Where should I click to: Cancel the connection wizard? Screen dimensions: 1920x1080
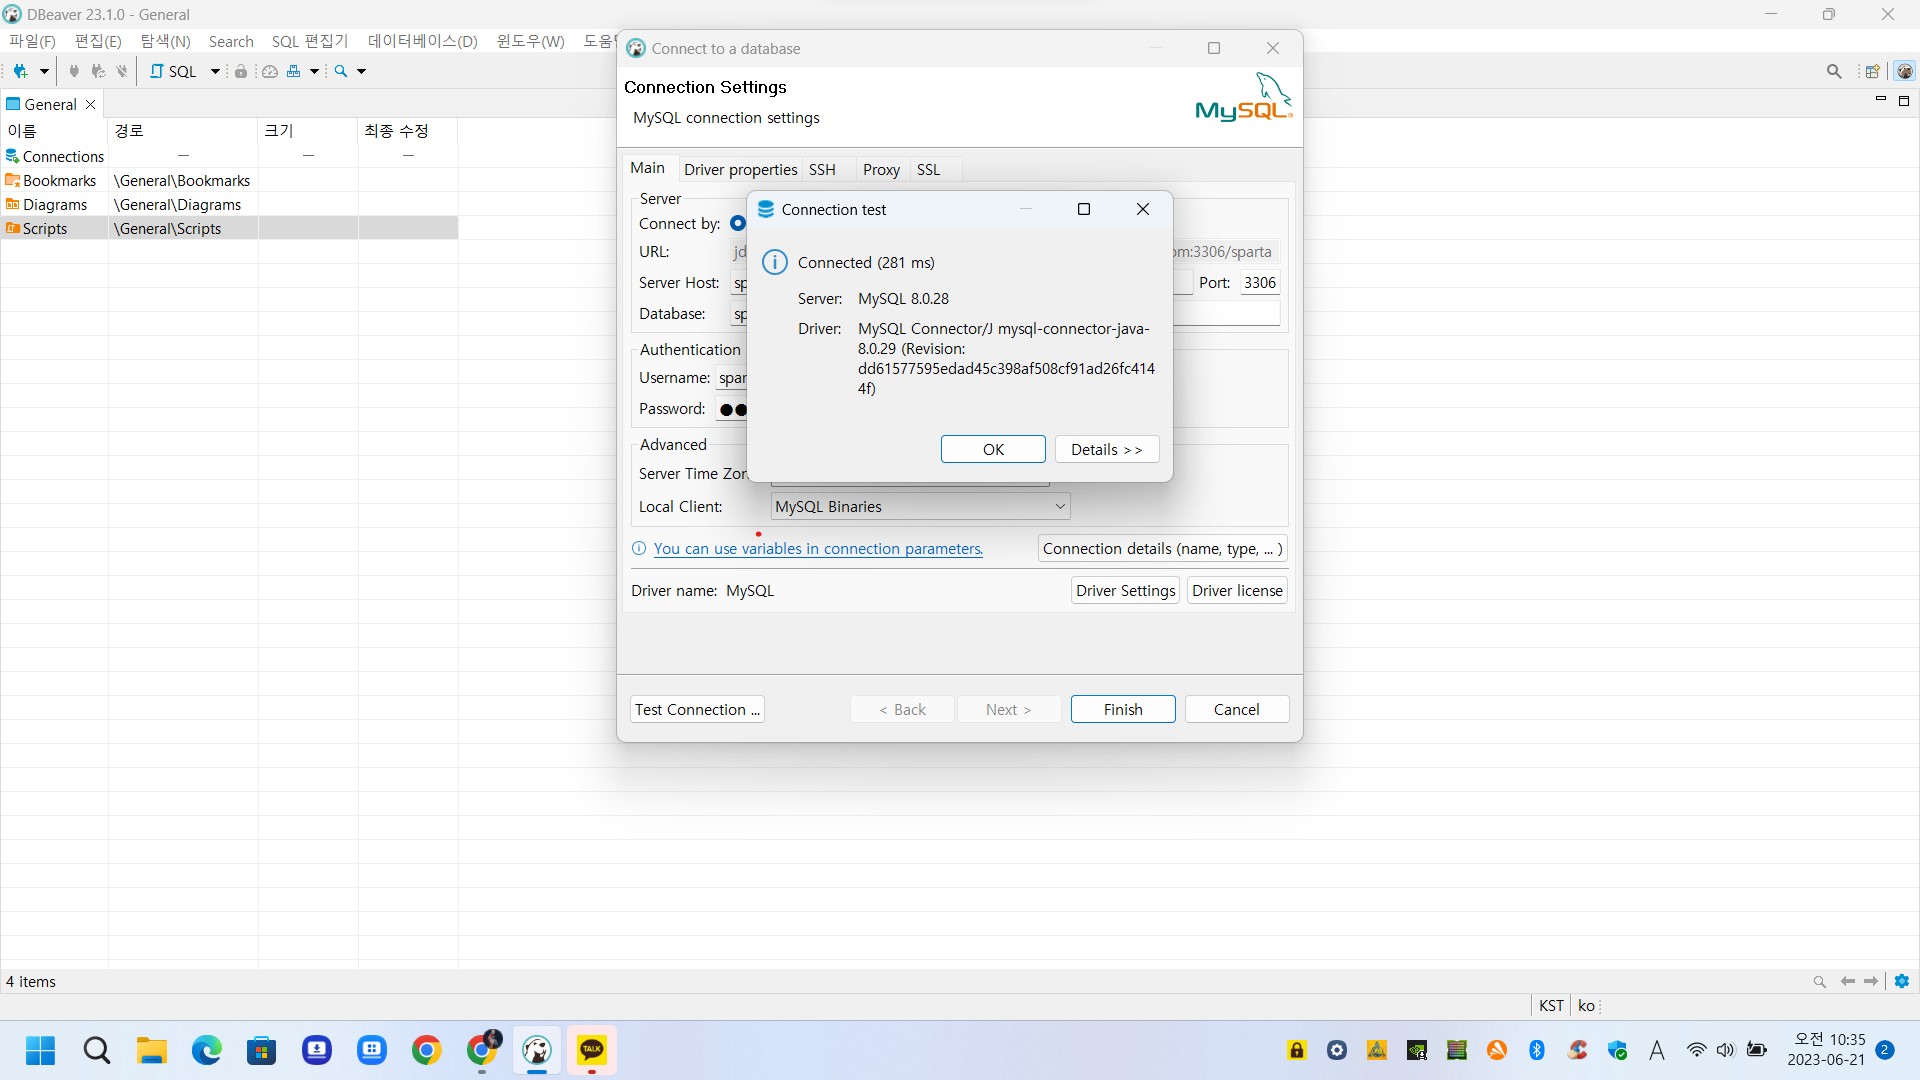[x=1237, y=709]
